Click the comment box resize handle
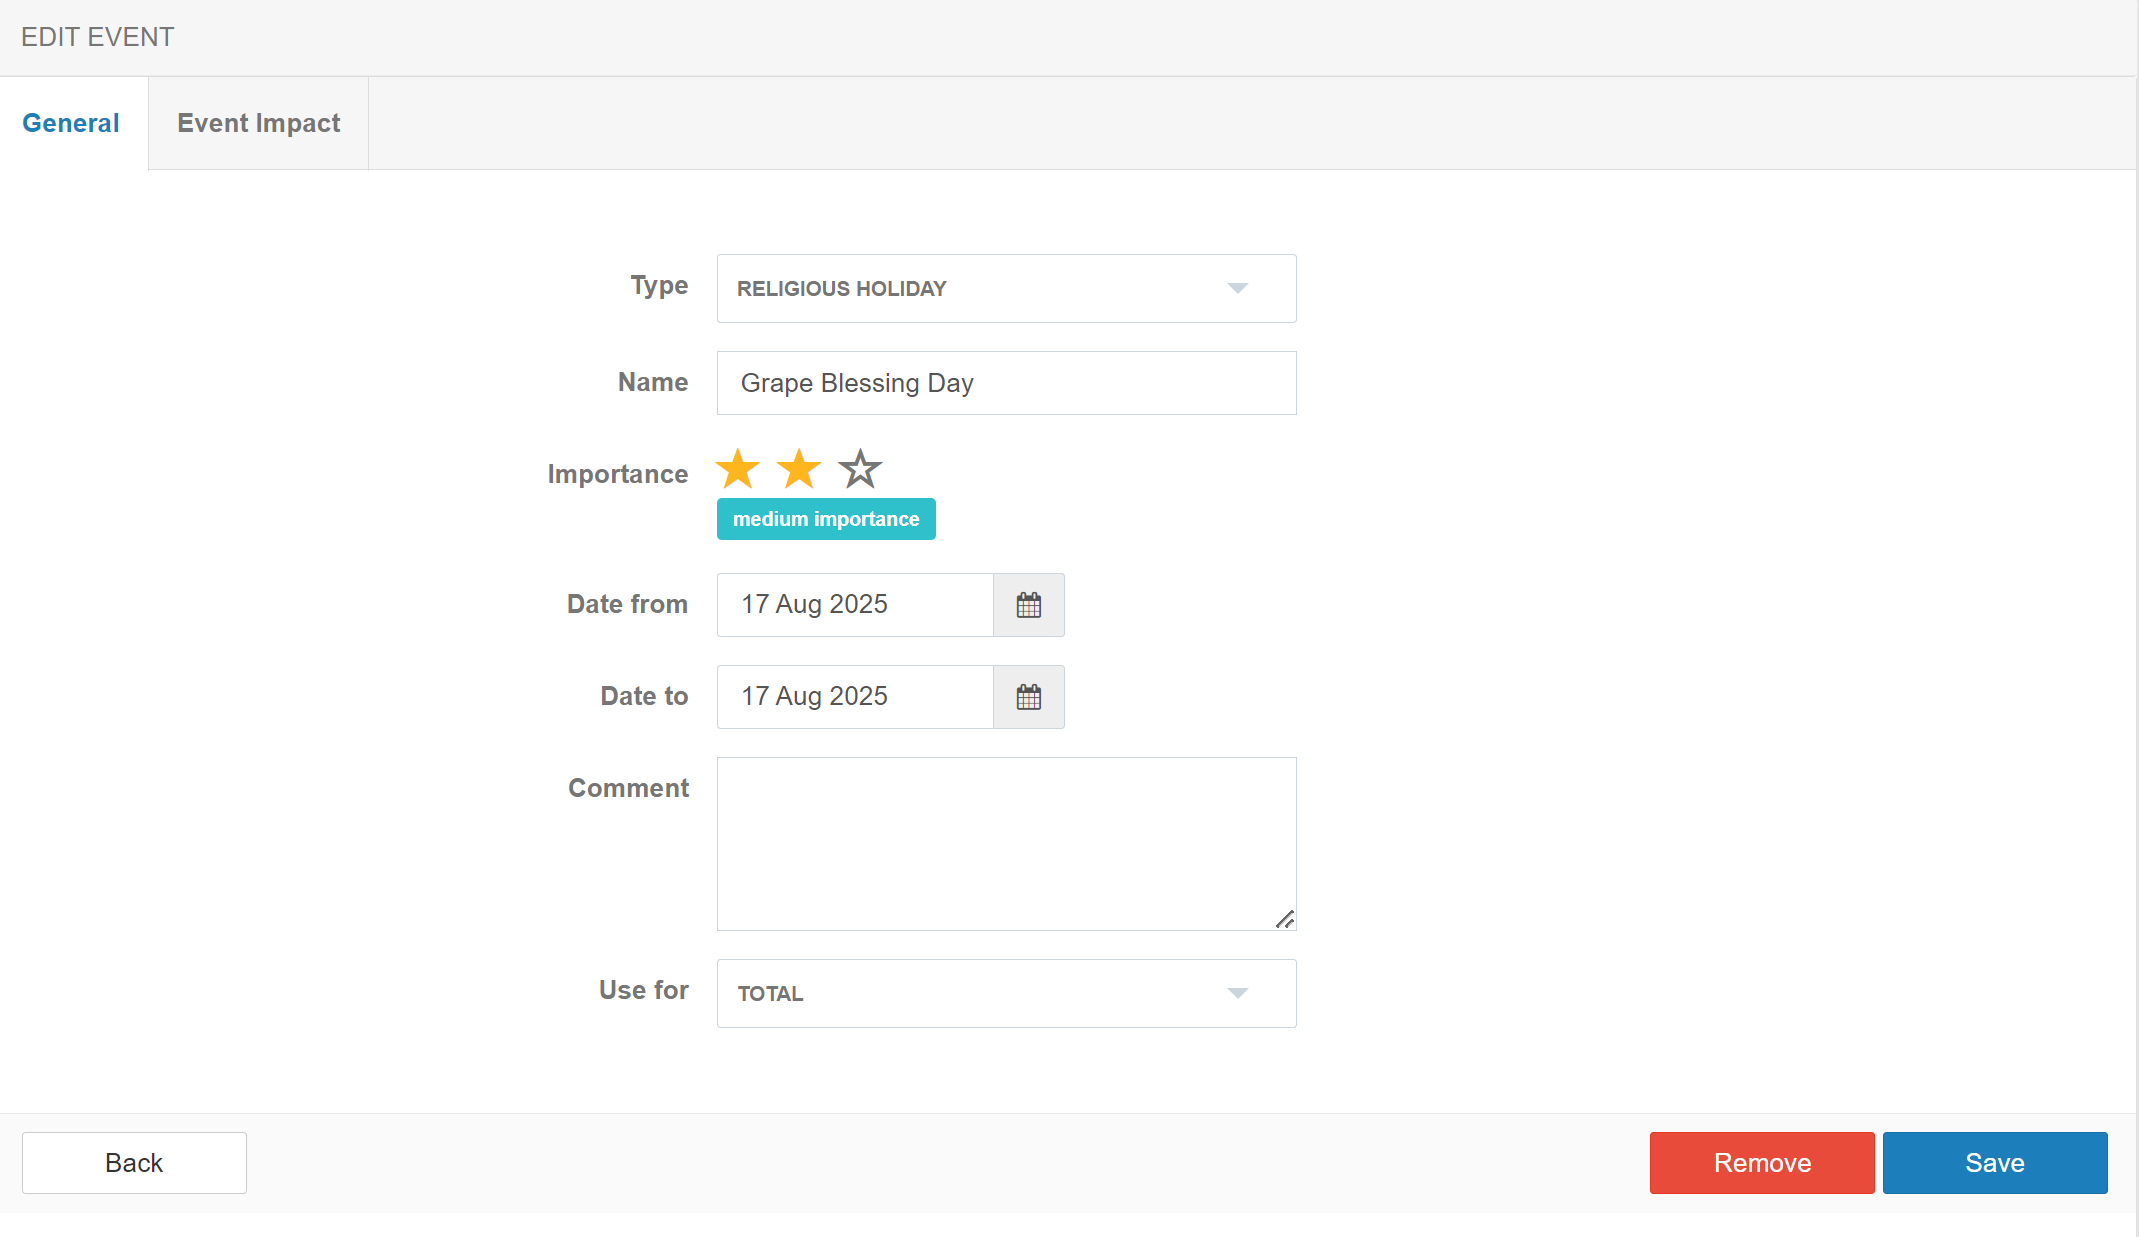The height and width of the screenshot is (1237, 2139). 1285,919
